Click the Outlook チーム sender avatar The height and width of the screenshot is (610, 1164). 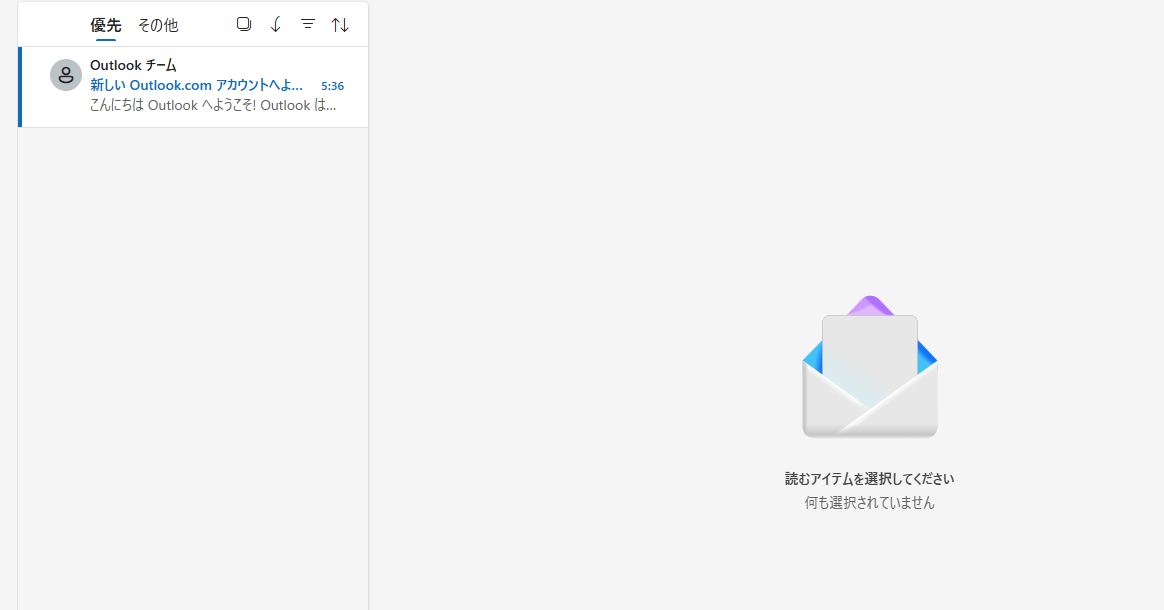point(65,75)
